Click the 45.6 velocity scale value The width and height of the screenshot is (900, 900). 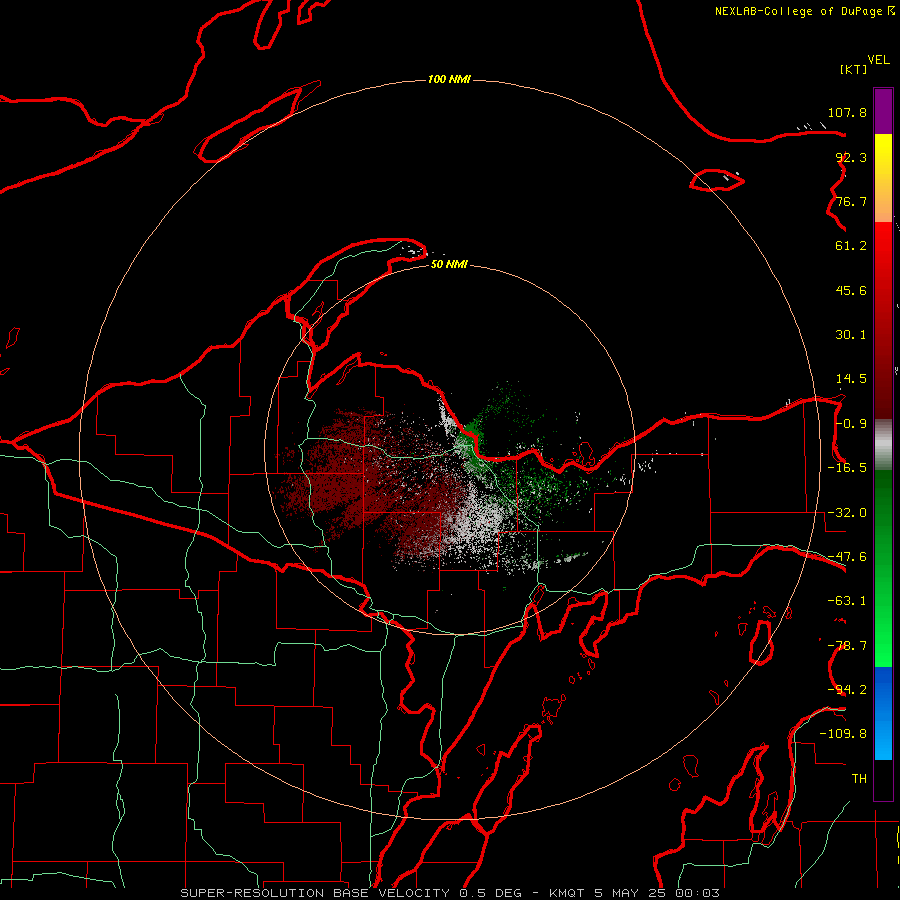click(851, 290)
